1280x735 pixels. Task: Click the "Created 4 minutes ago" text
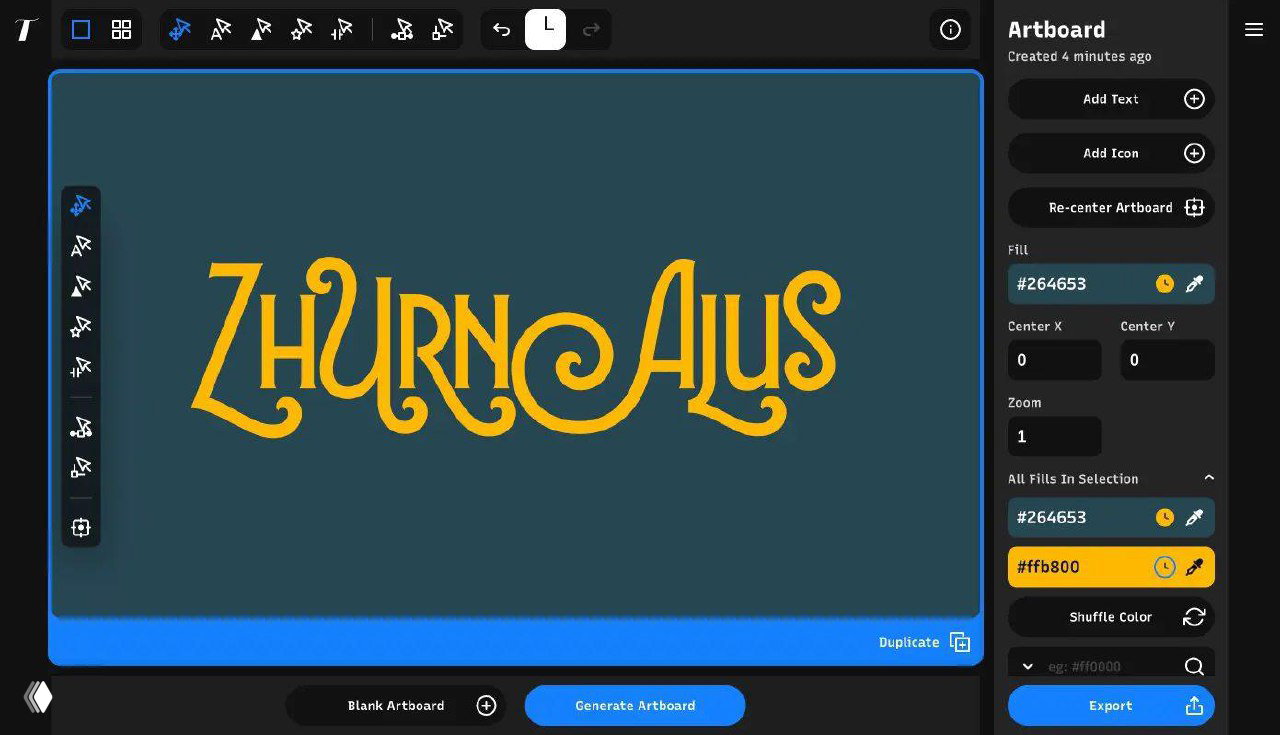pyautogui.click(x=1079, y=57)
